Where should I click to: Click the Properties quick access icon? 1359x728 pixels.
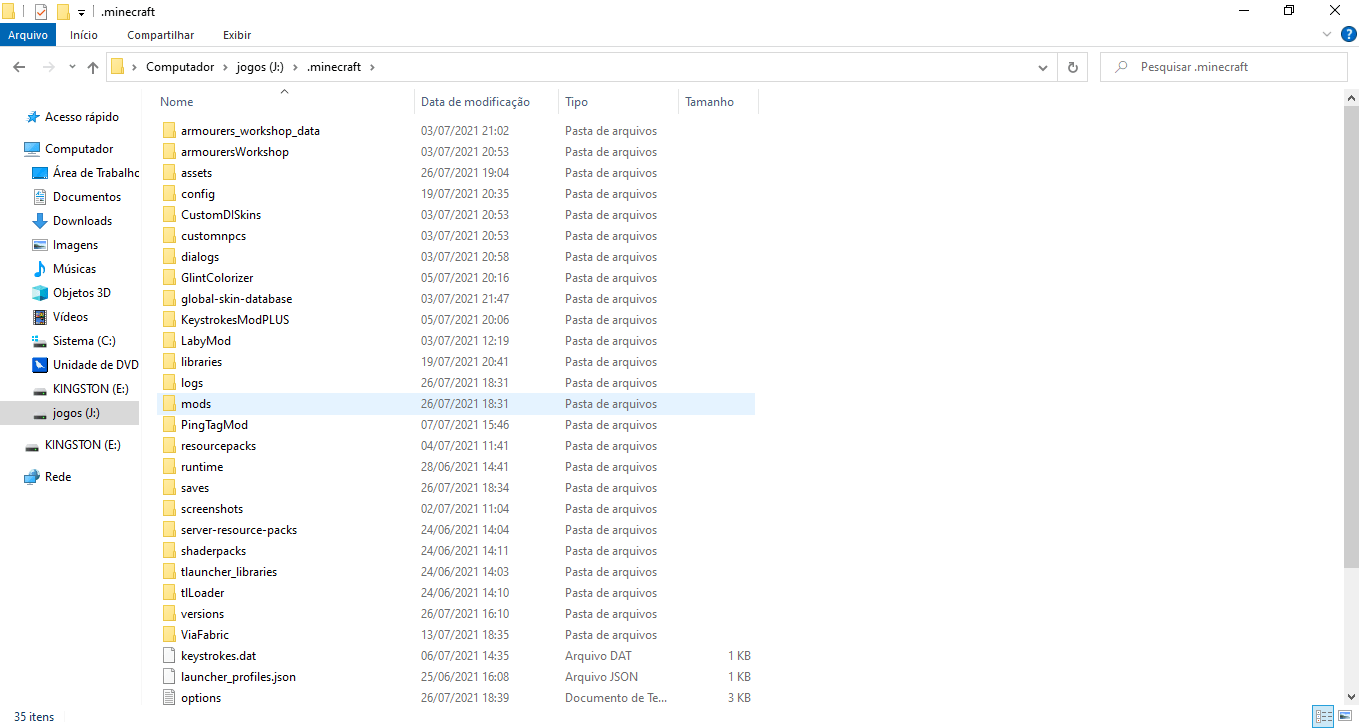click(x=41, y=12)
